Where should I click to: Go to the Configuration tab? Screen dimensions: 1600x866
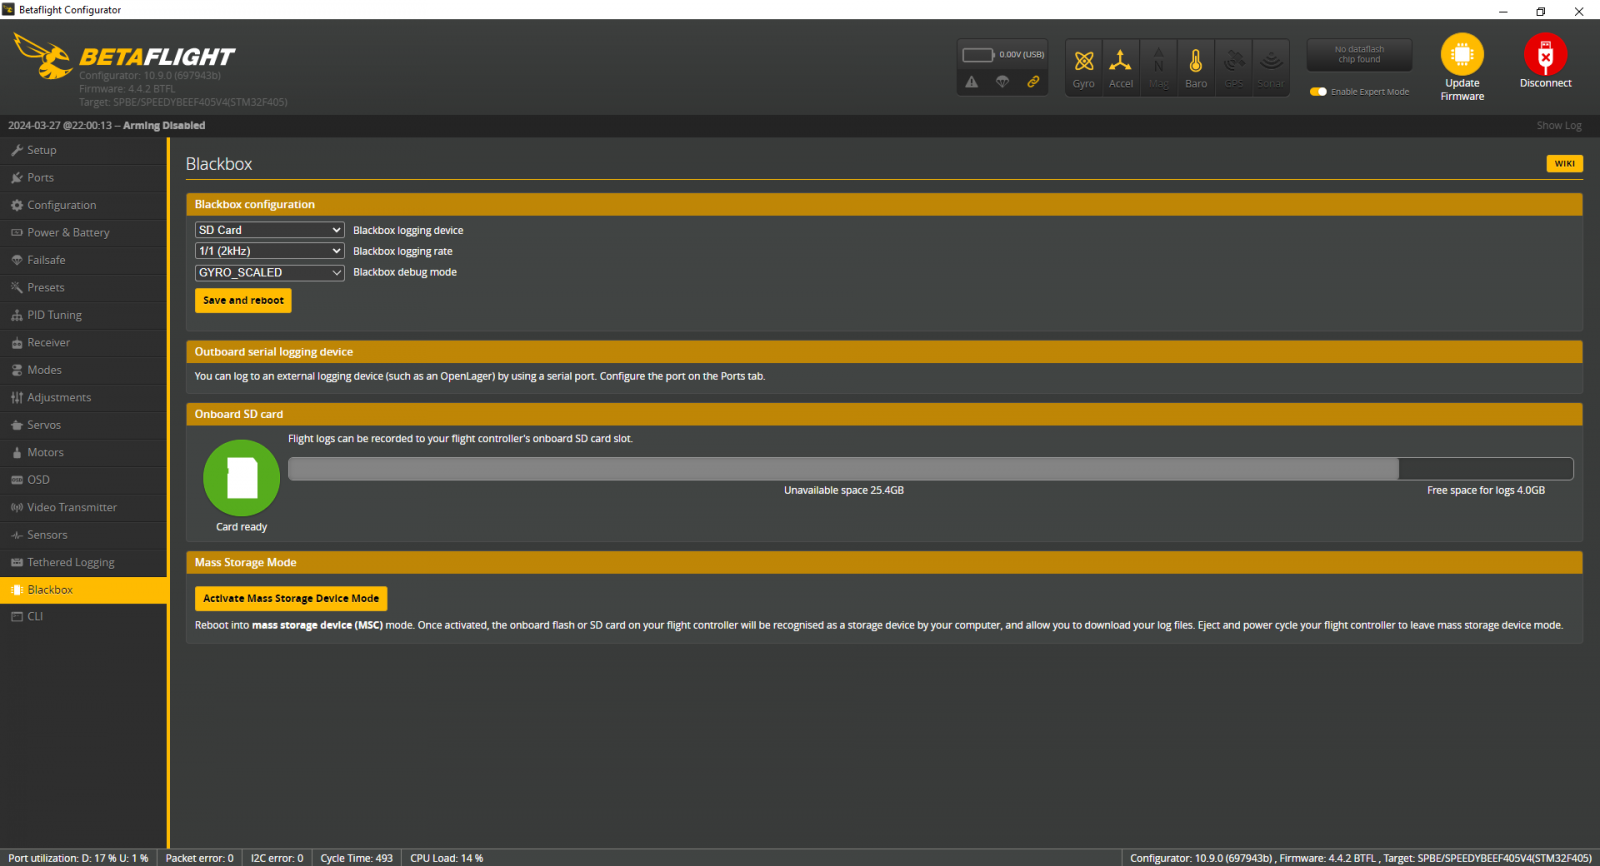tap(83, 205)
